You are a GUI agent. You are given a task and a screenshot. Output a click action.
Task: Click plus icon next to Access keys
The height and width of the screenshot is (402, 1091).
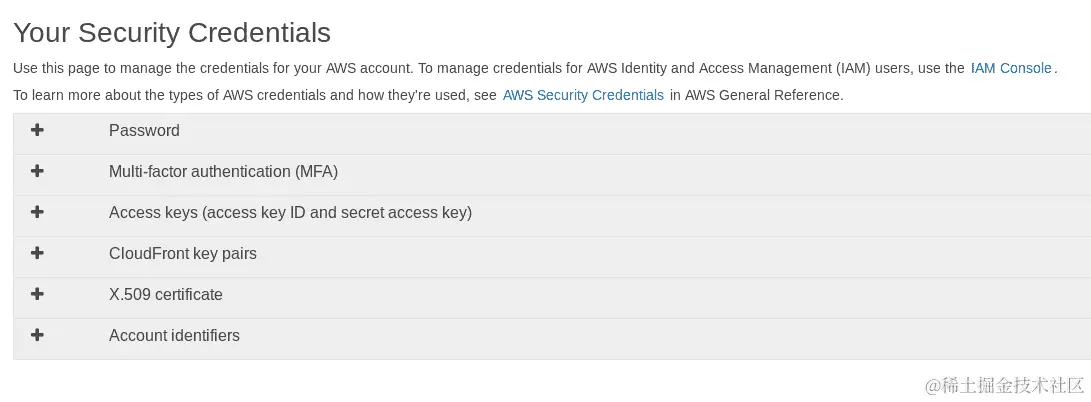[37, 212]
